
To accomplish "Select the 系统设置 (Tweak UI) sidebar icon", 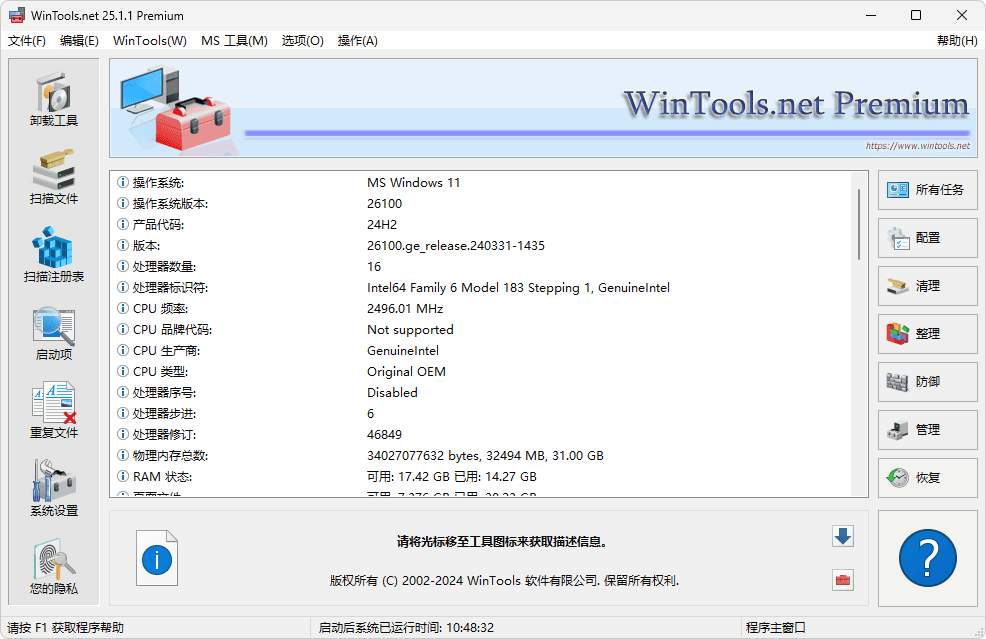I will click(53, 489).
